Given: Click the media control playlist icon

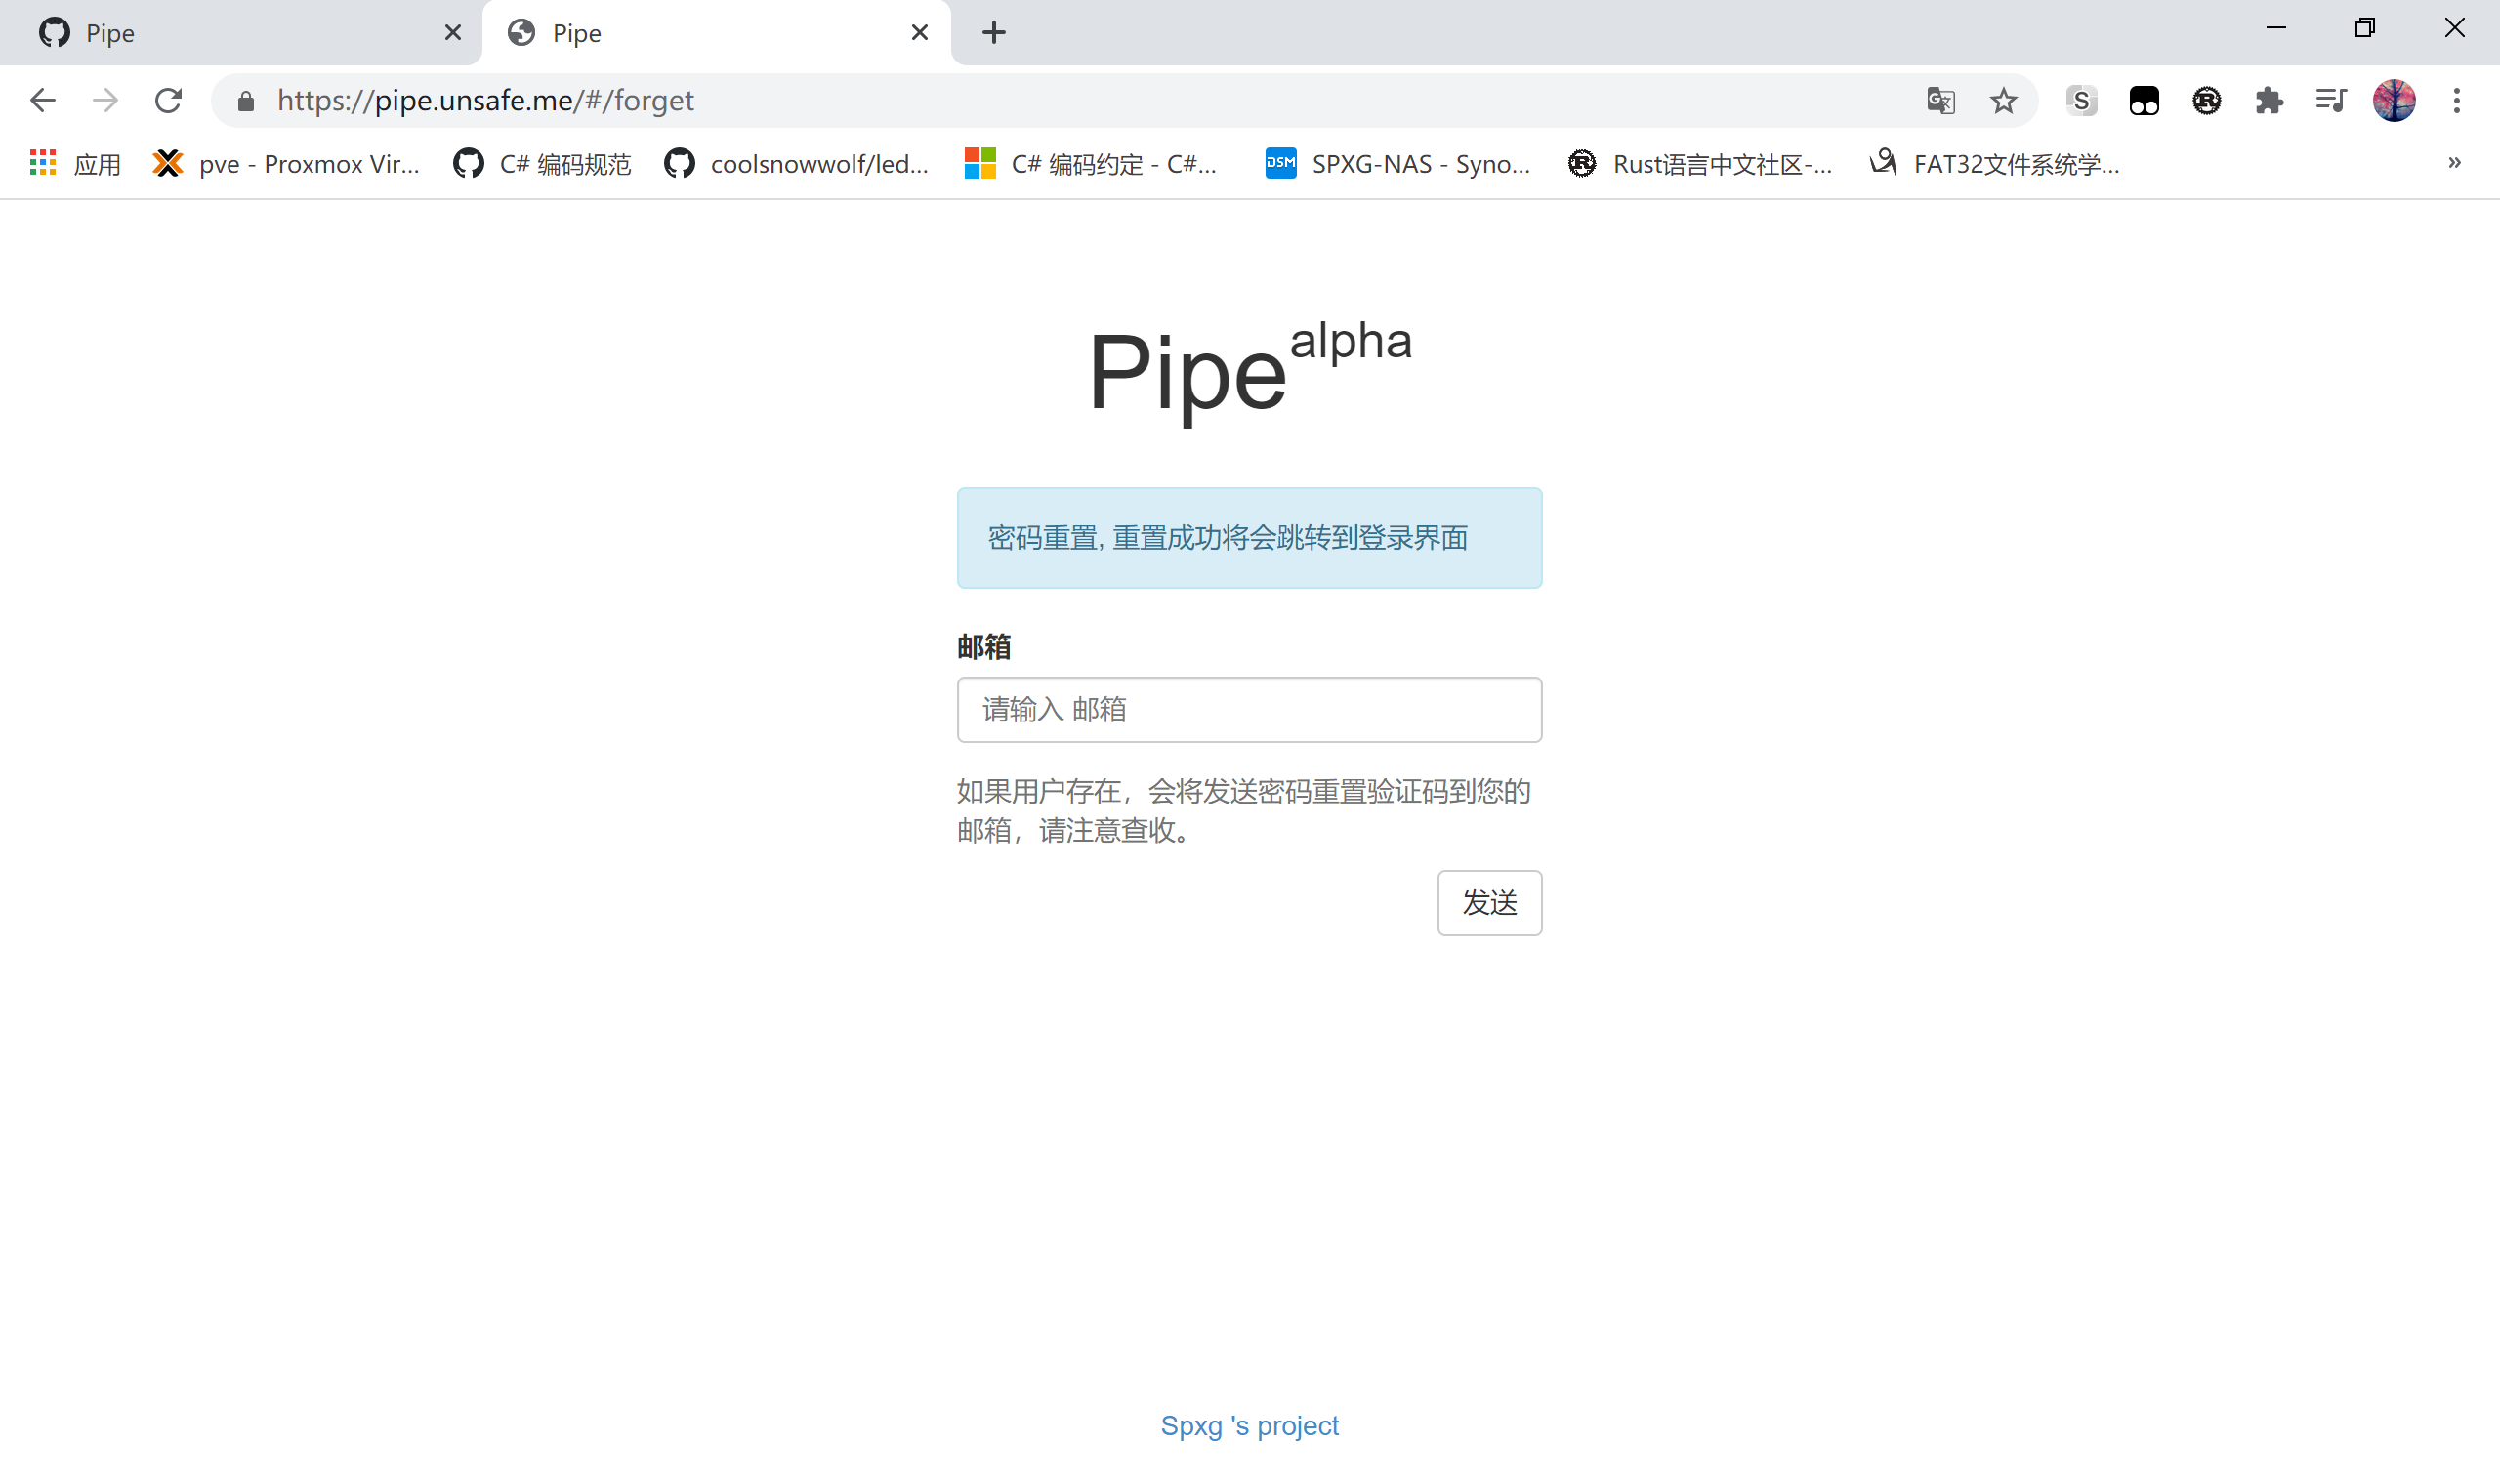Looking at the screenshot, I should click(2331, 100).
